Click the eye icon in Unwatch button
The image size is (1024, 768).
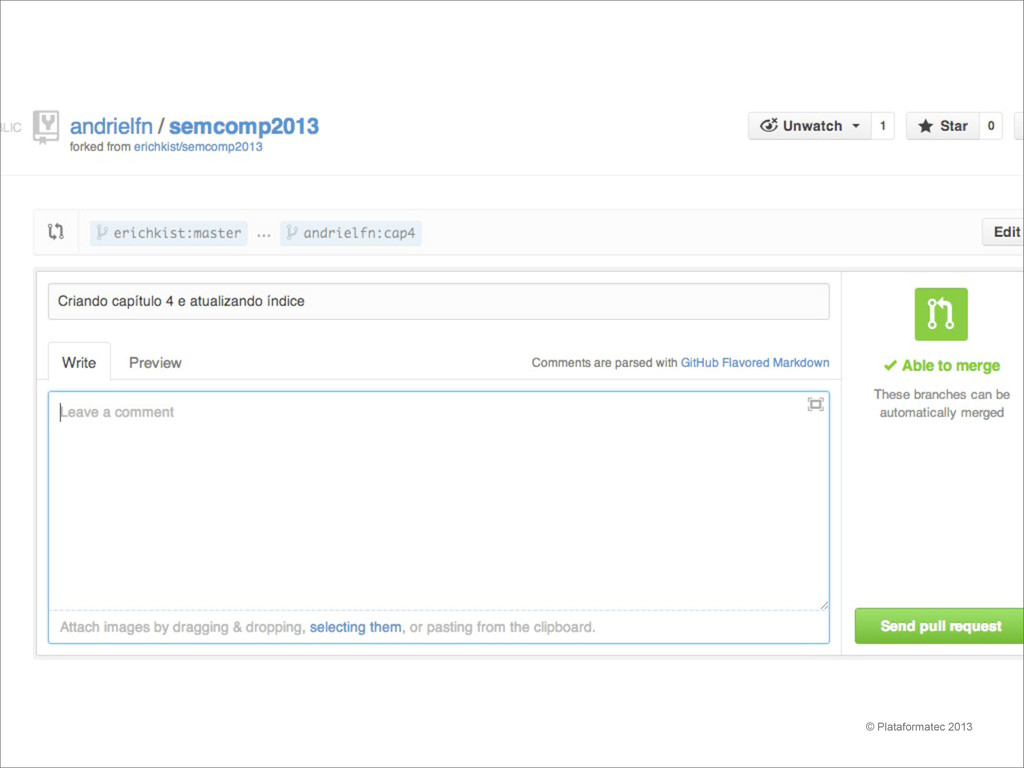[769, 125]
